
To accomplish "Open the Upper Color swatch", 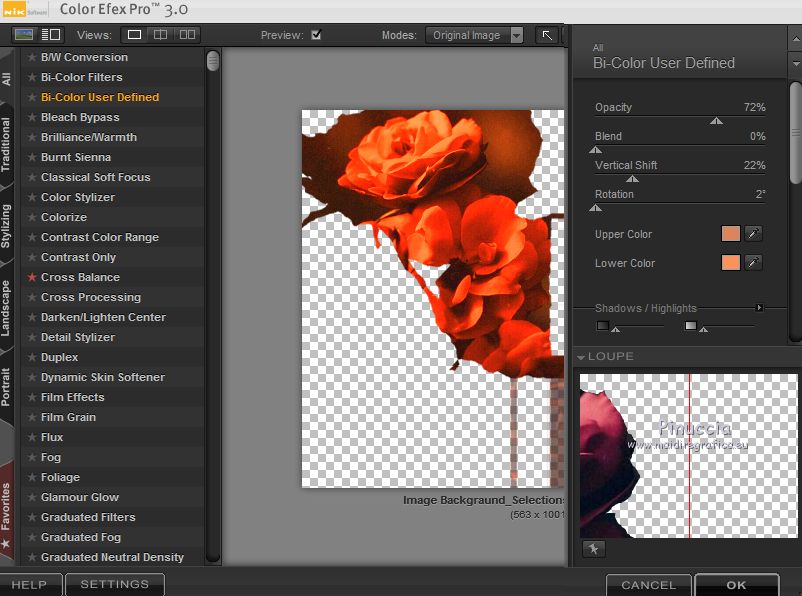I will point(731,234).
